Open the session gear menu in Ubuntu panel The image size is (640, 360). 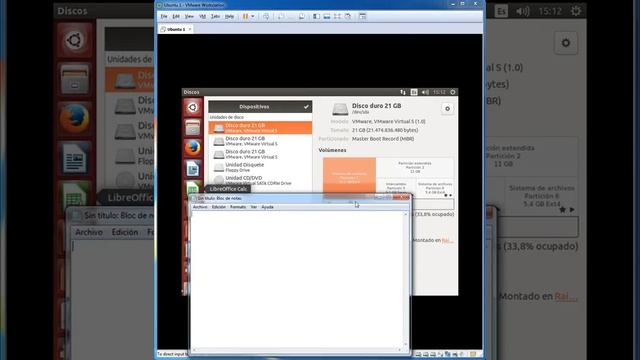pyautogui.click(x=453, y=92)
